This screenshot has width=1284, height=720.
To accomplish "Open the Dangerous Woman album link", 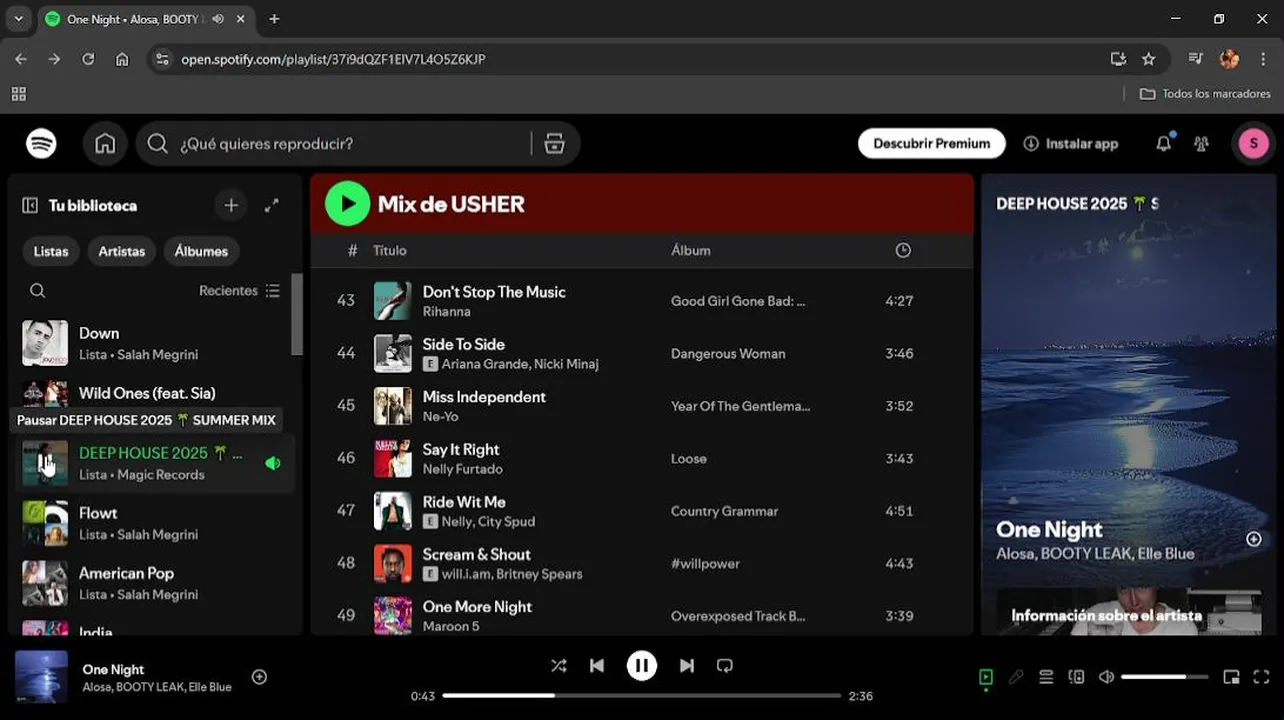I will tap(728, 354).
